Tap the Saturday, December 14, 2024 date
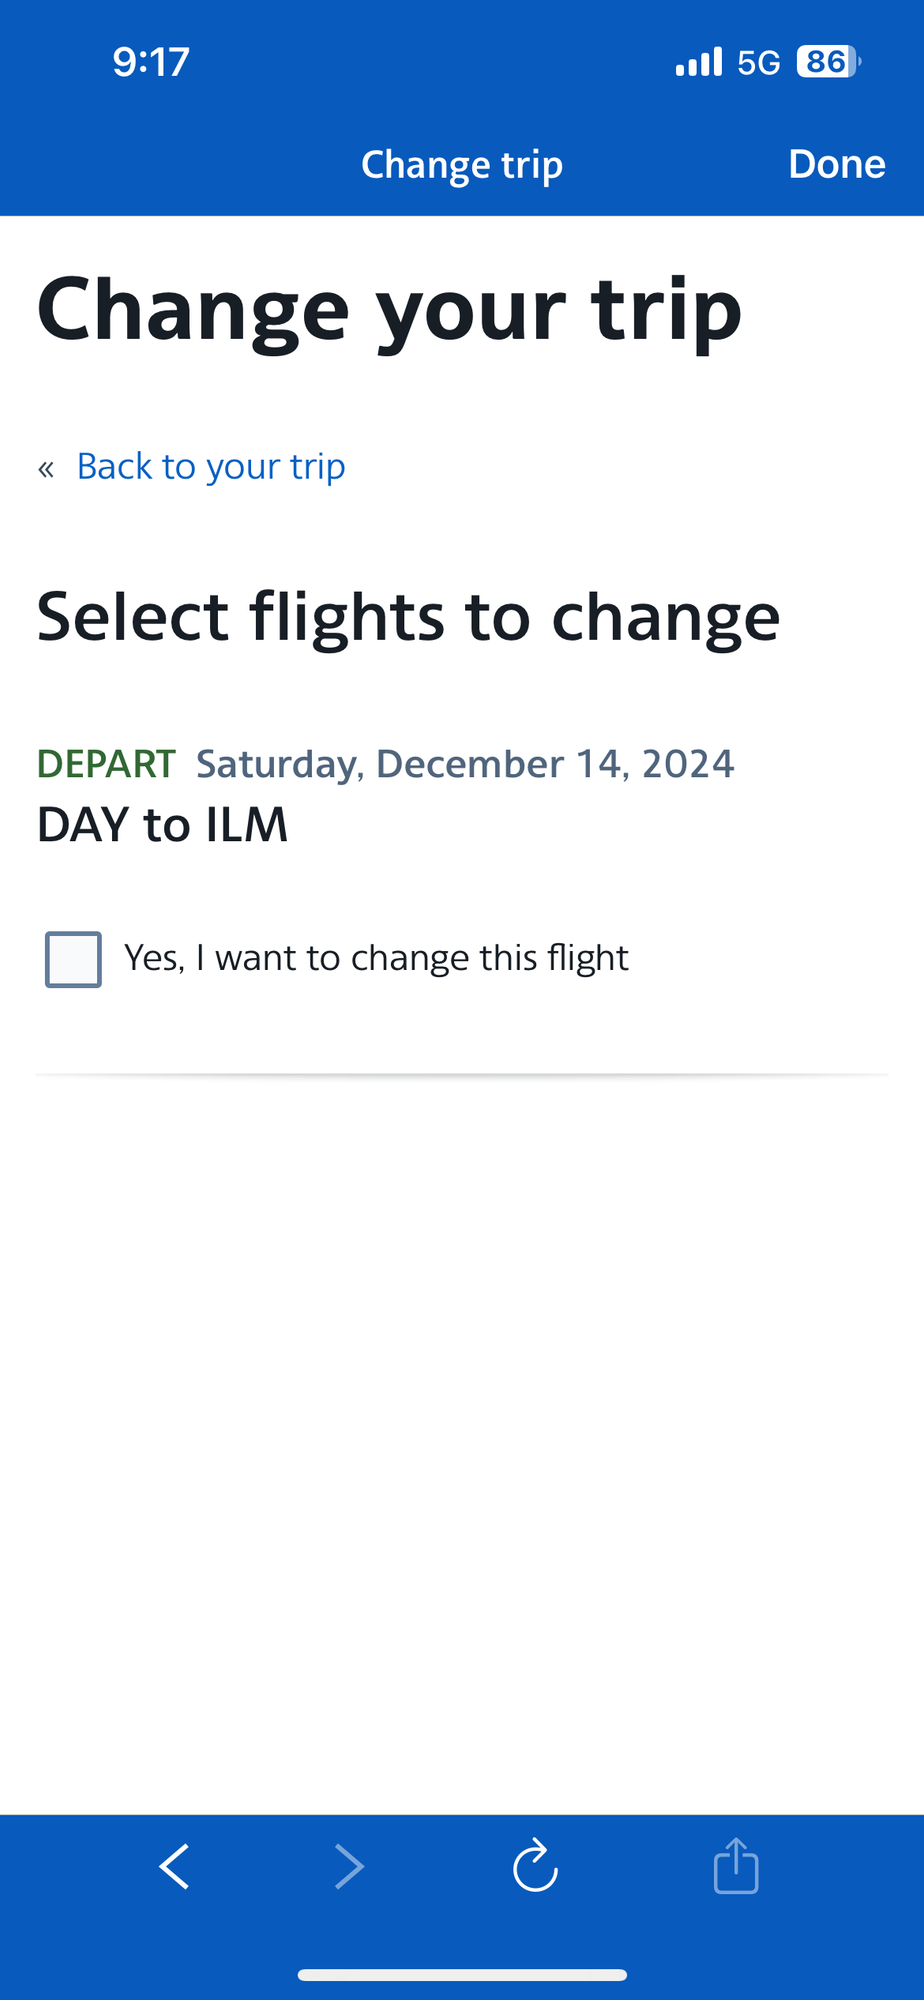924x2000 pixels. [x=465, y=764]
